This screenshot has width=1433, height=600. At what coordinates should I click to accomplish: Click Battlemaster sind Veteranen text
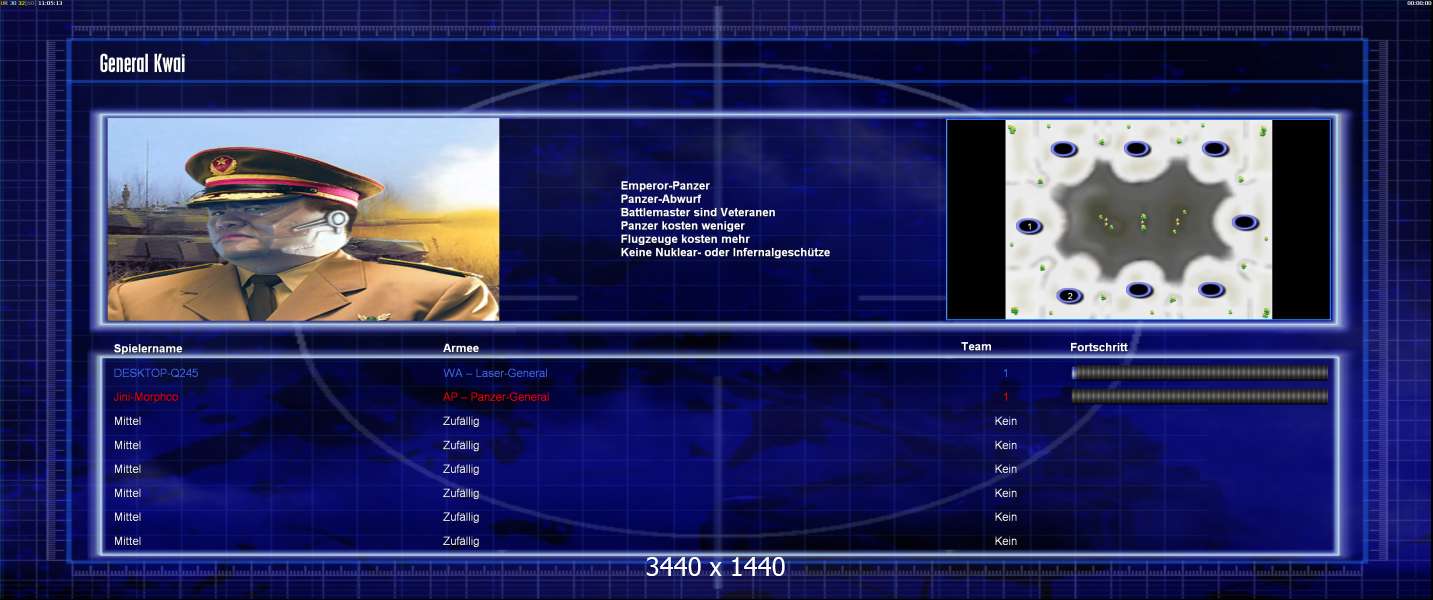click(x=698, y=212)
